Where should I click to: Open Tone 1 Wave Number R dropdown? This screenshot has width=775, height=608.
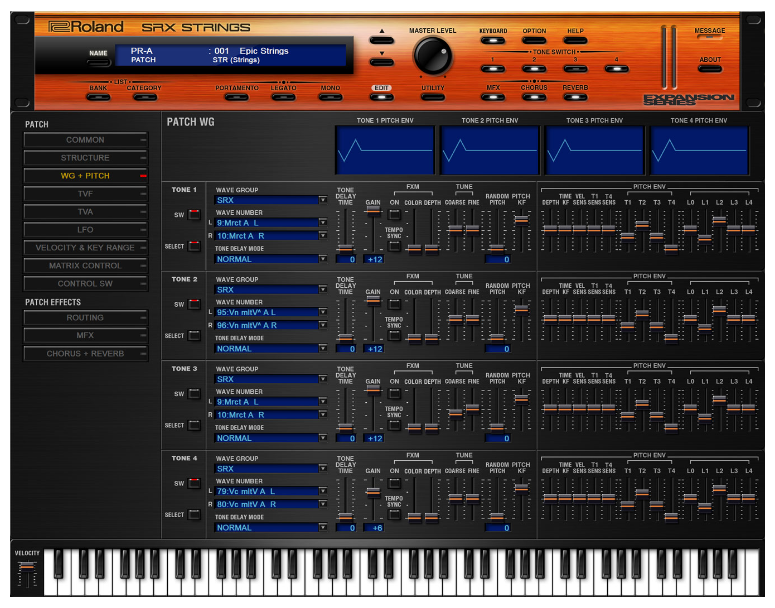[x=271, y=236]
